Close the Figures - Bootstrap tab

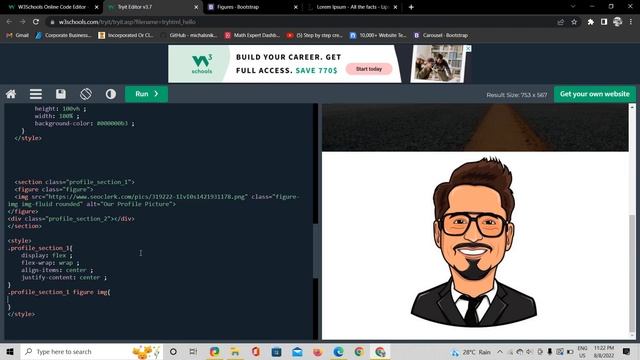tap(296, 7)
